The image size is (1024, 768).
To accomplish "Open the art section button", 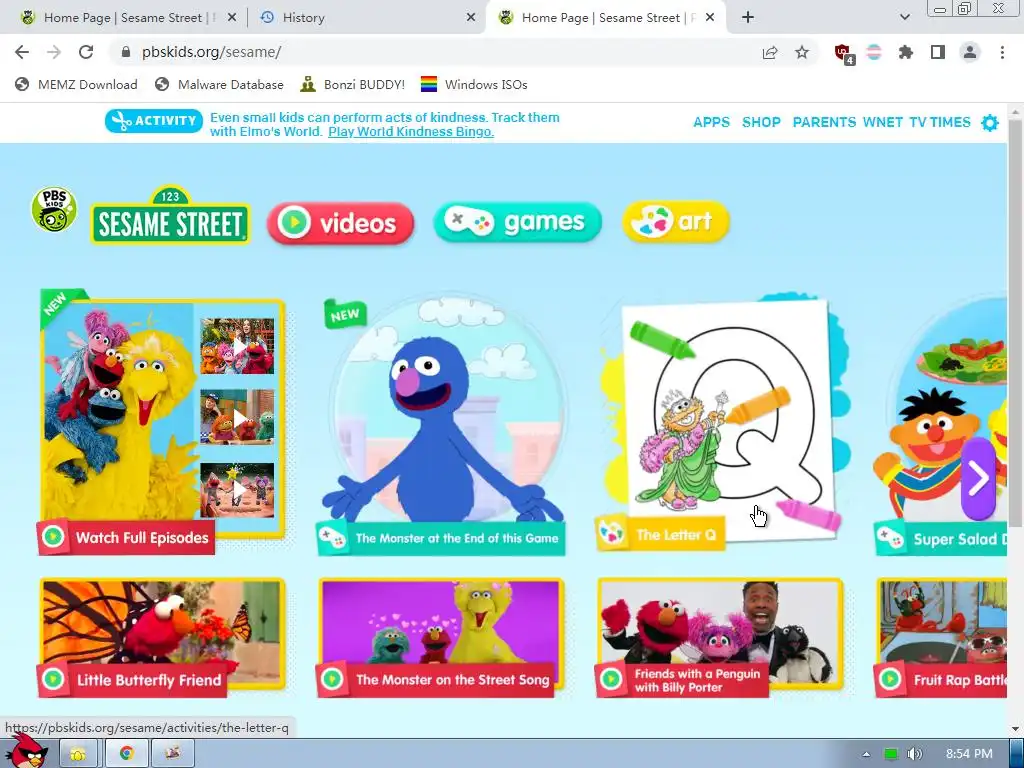I will coord(676,221).
